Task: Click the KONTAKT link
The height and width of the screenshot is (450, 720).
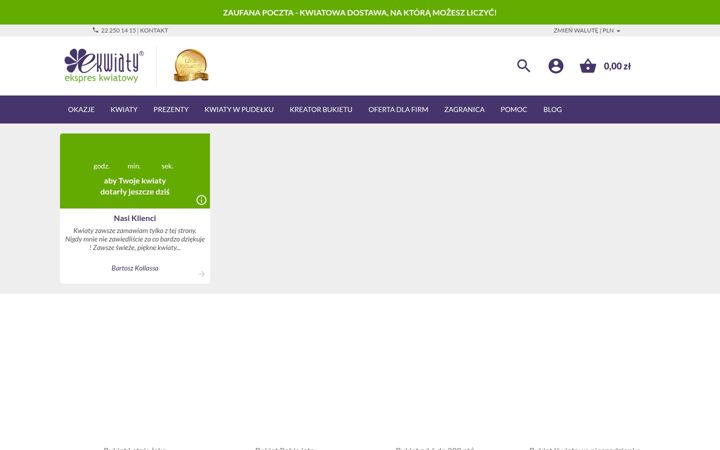Action: (x=154, y=30)
